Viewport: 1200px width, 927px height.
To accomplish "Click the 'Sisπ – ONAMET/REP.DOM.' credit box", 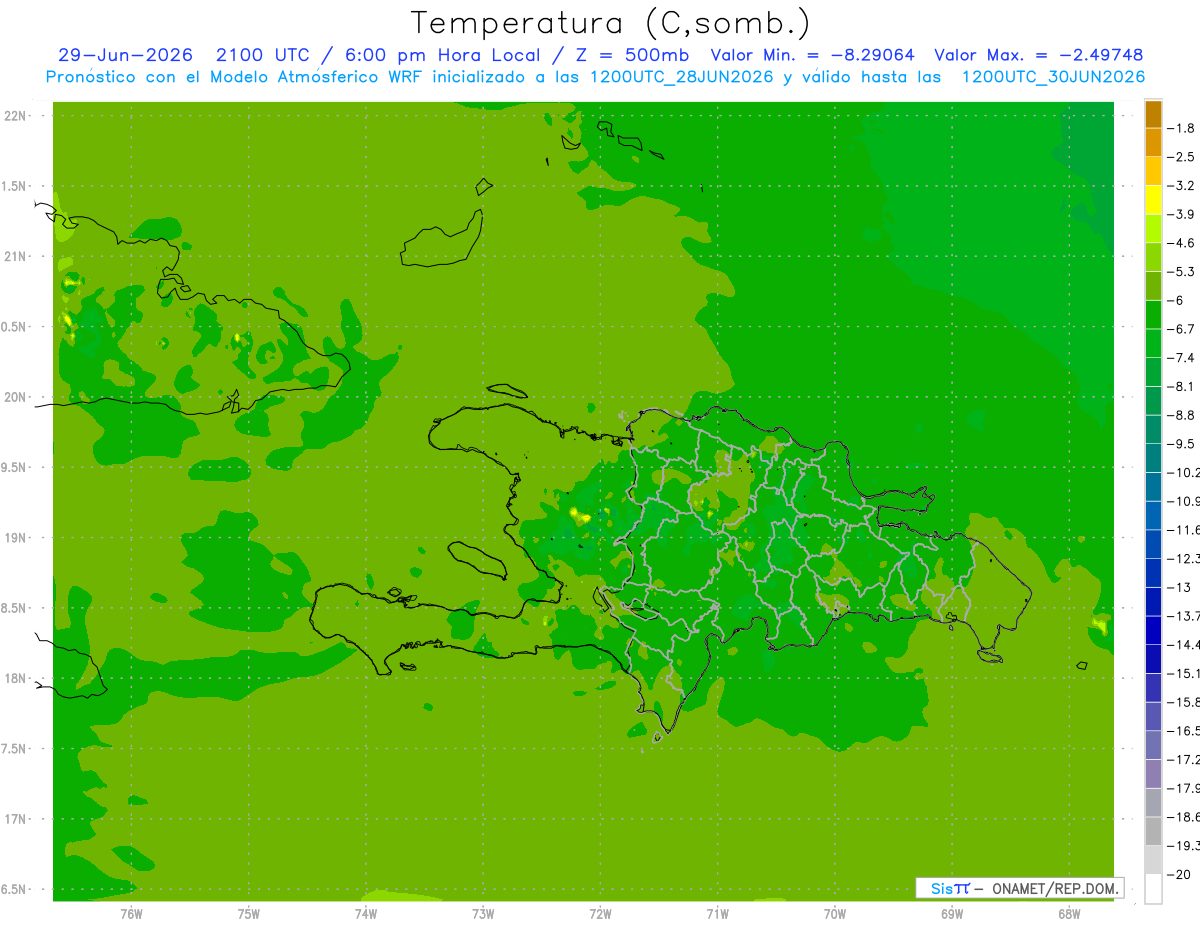I will coord(1019,888).
